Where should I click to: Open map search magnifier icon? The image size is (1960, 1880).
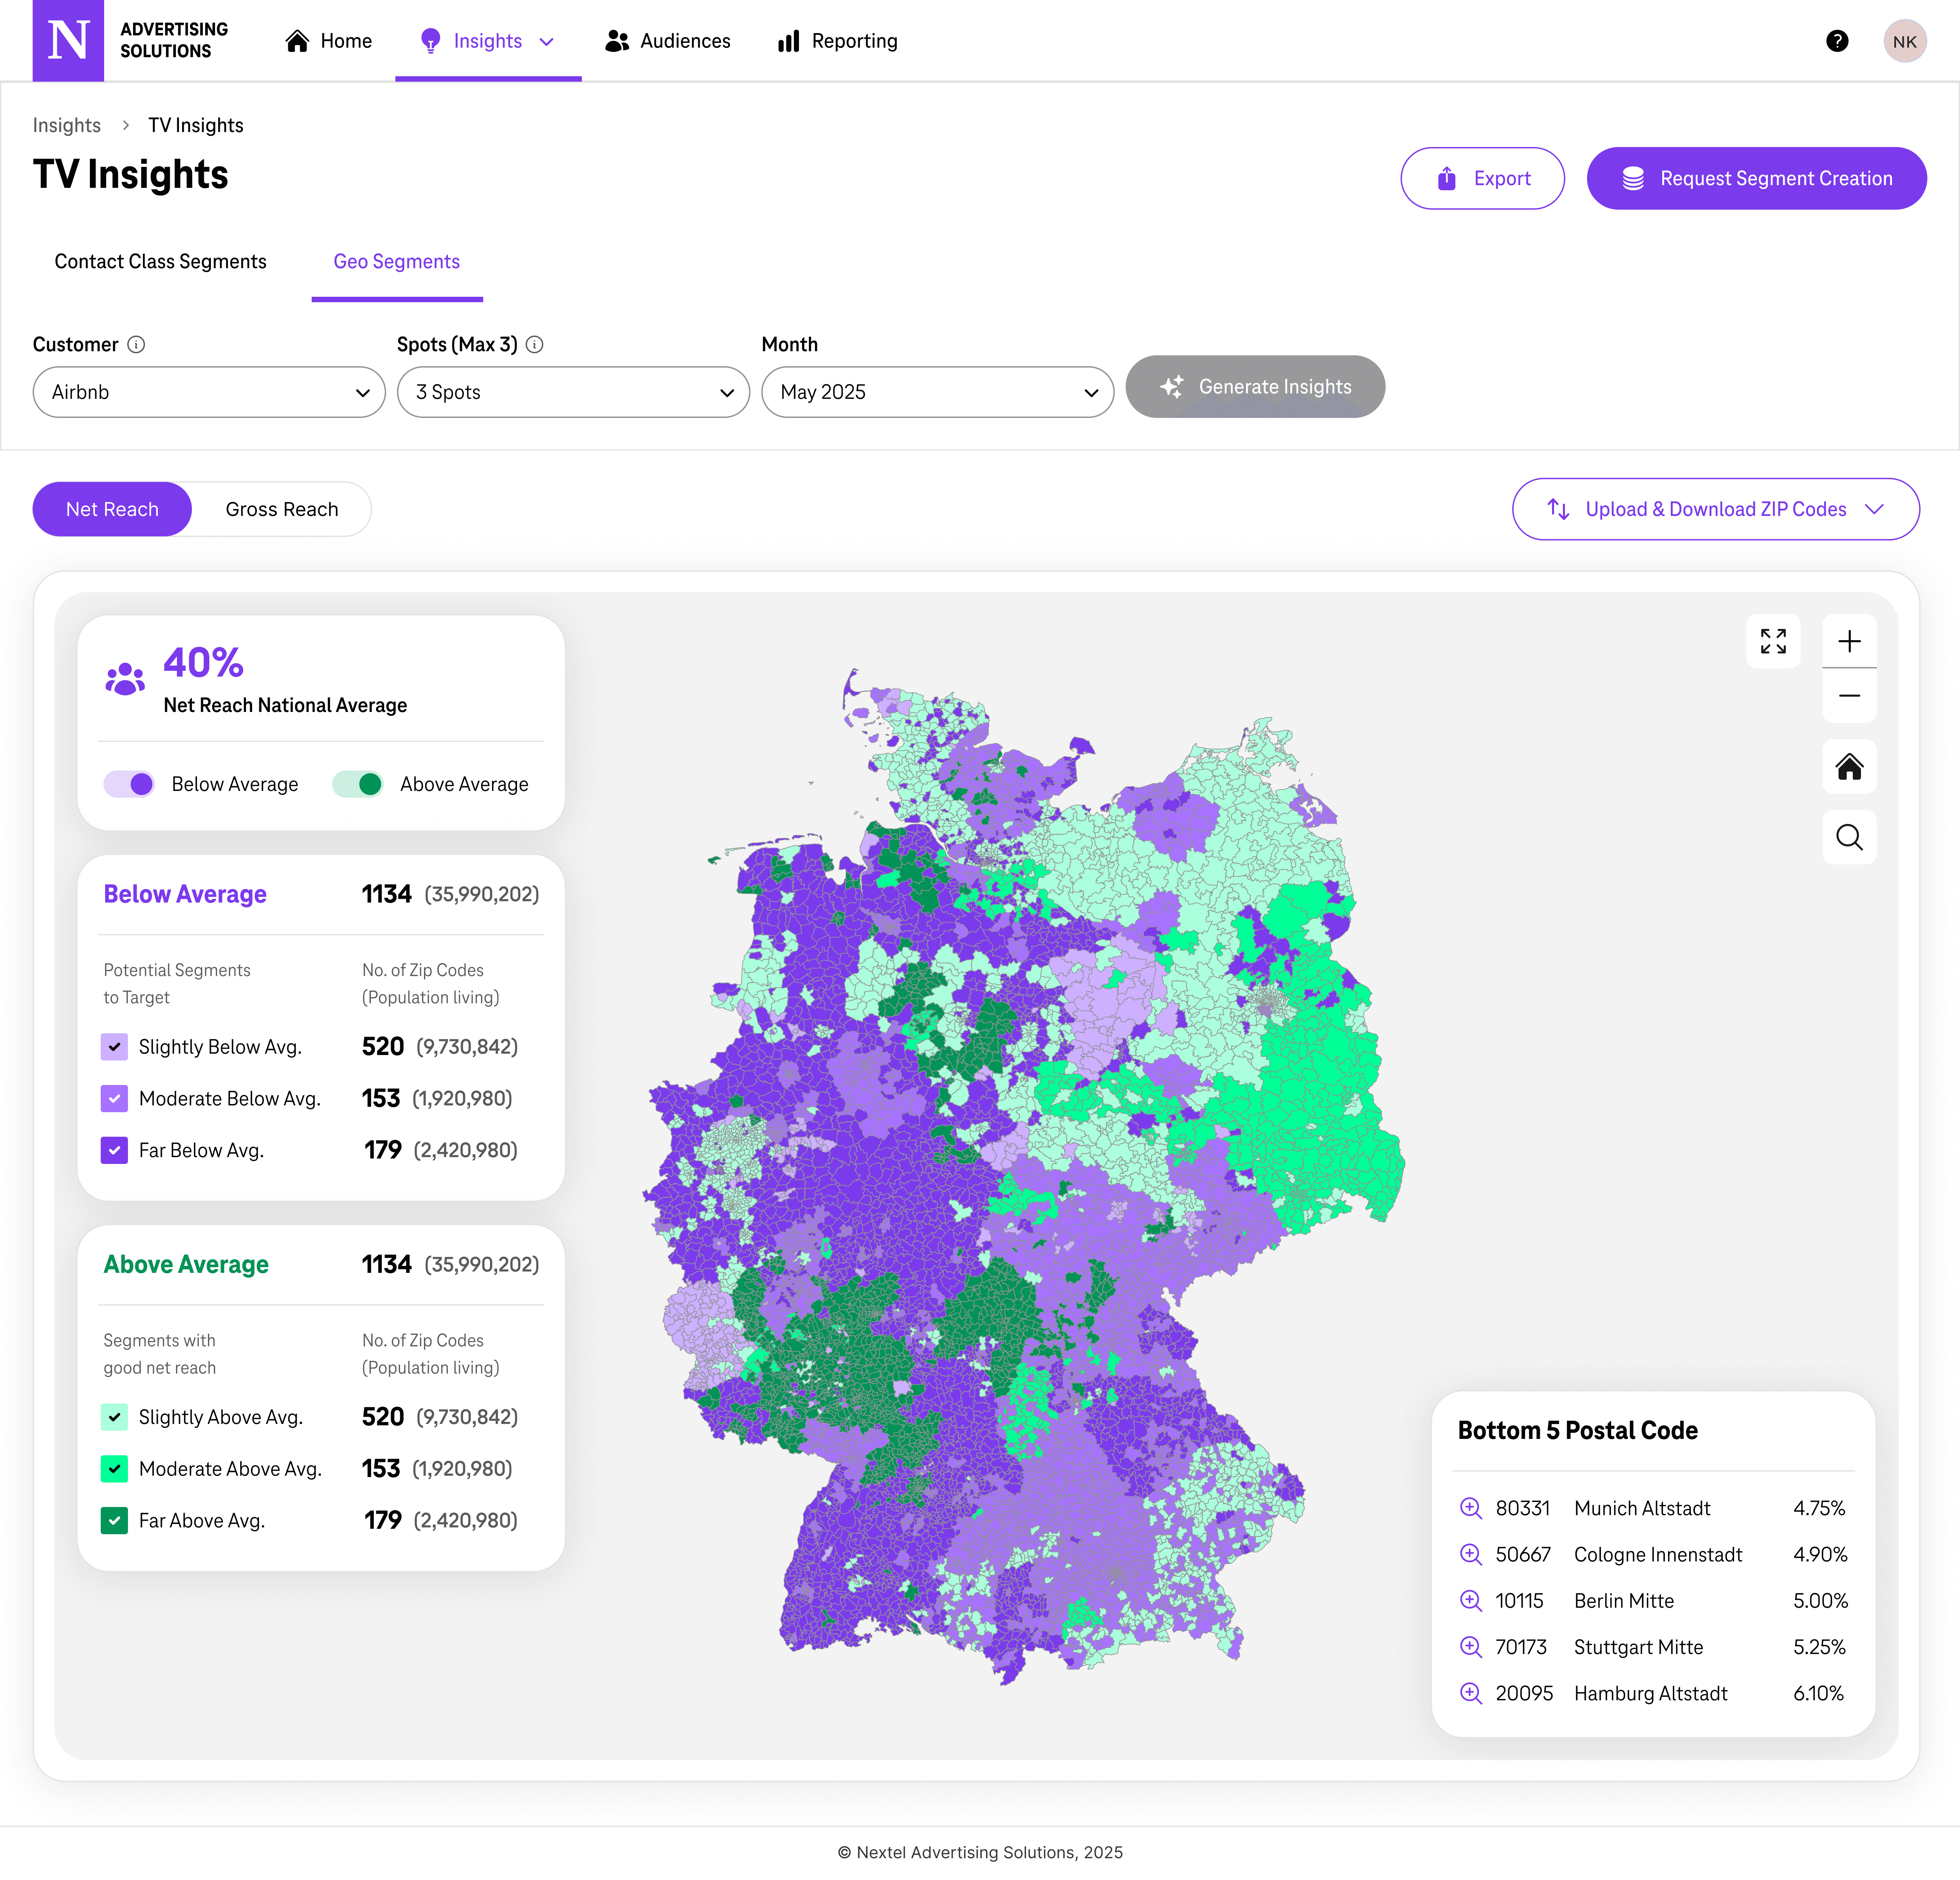point(1849,837)
